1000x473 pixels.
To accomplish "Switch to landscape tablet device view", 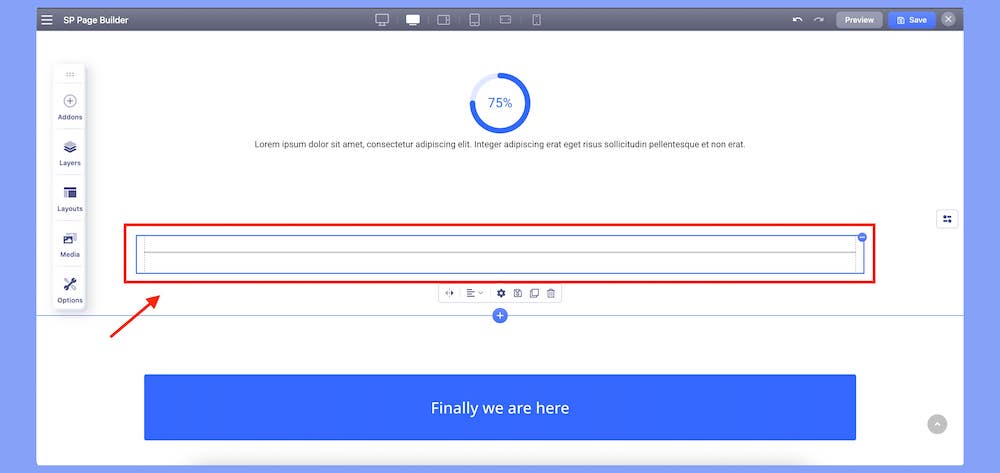I will pyautogui.click(x=444, y=20).
